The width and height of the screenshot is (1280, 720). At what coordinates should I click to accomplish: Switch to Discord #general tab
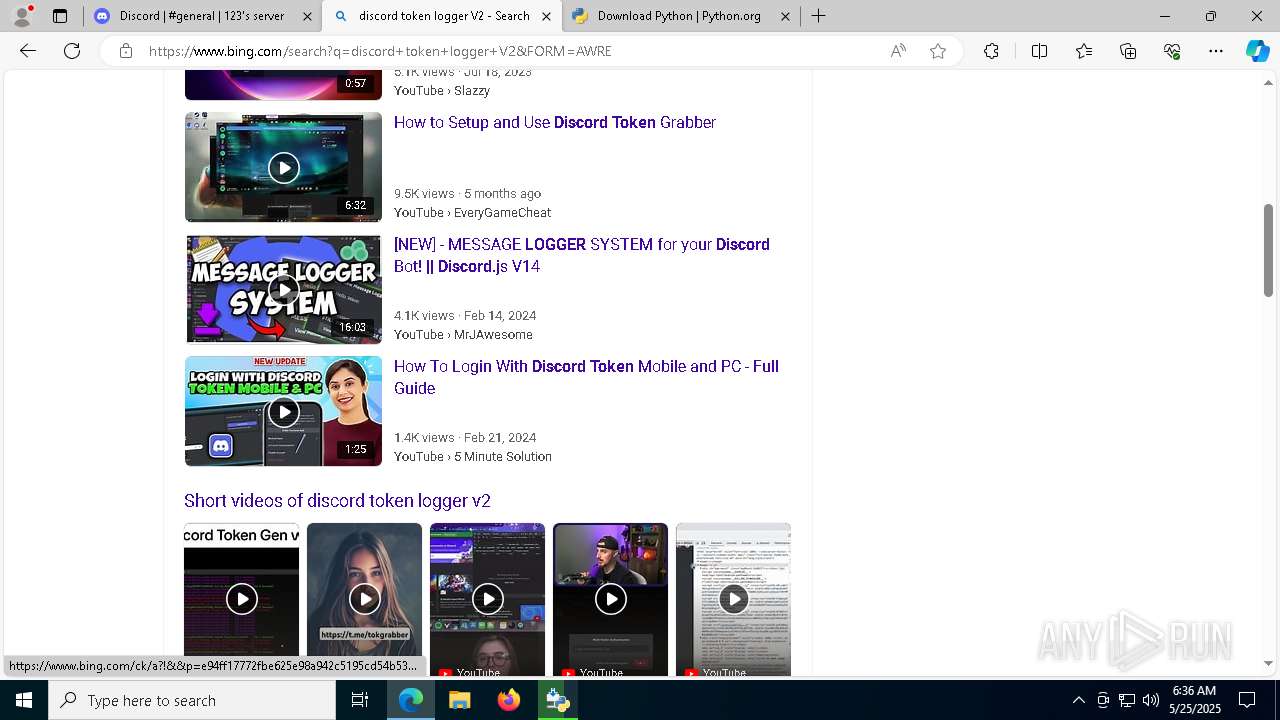point(202,16)
